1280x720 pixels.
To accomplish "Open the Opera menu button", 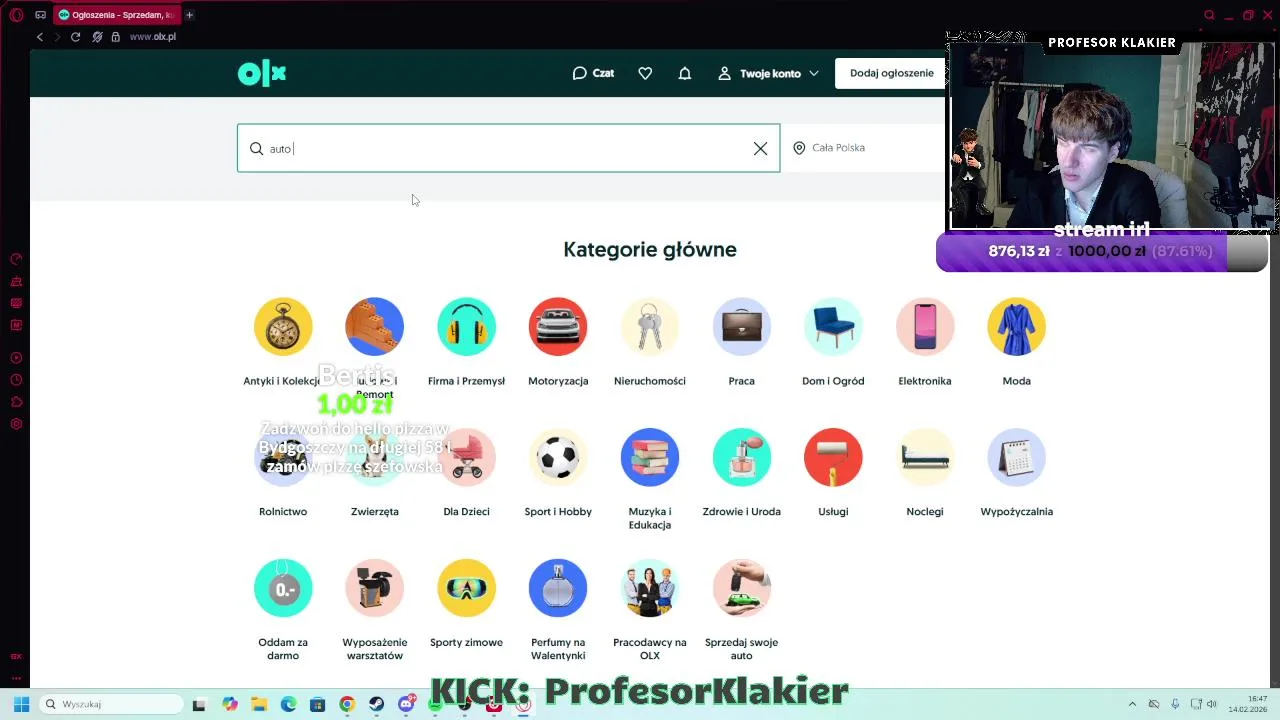I will pos(16,15).
